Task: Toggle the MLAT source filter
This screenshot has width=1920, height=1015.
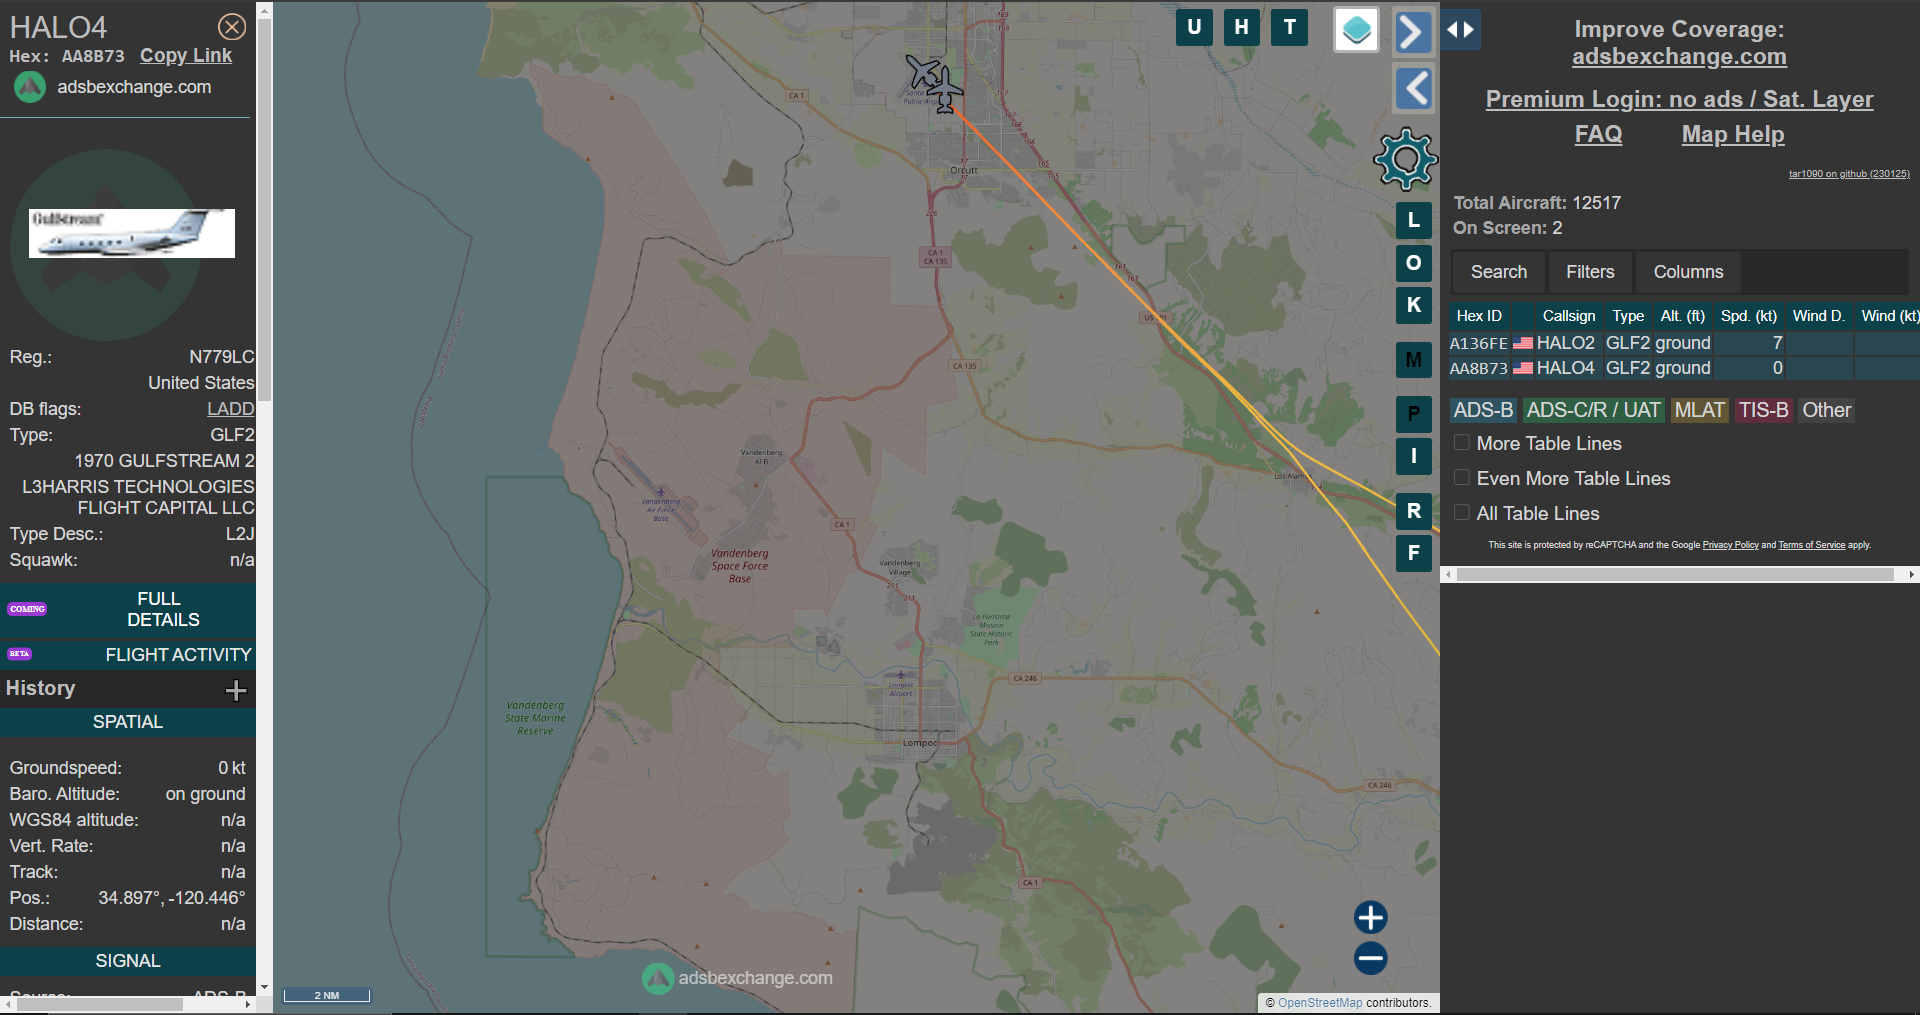Action: point(1699,410)
